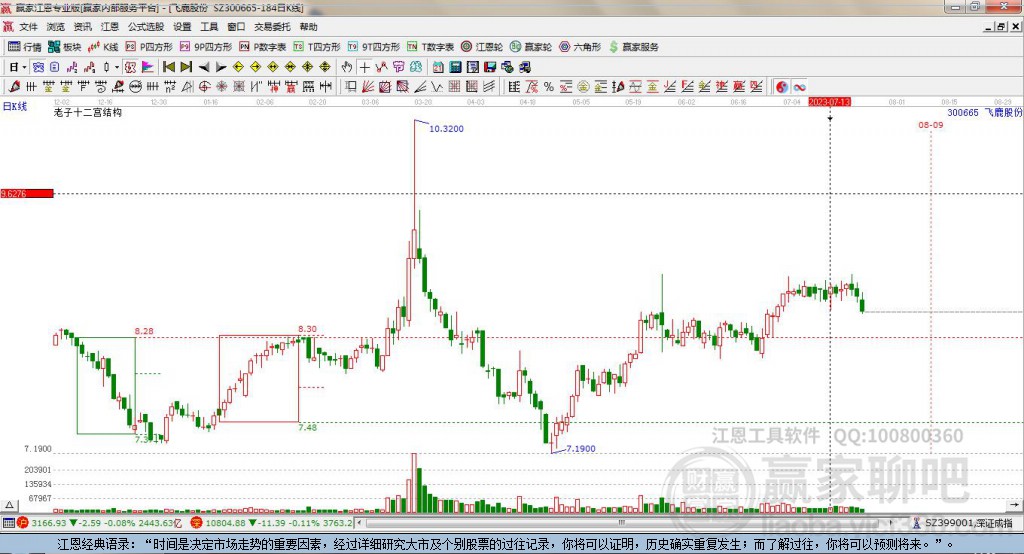
Task: Click the 赢家服务 button
Action: click(x=633, y=47)
